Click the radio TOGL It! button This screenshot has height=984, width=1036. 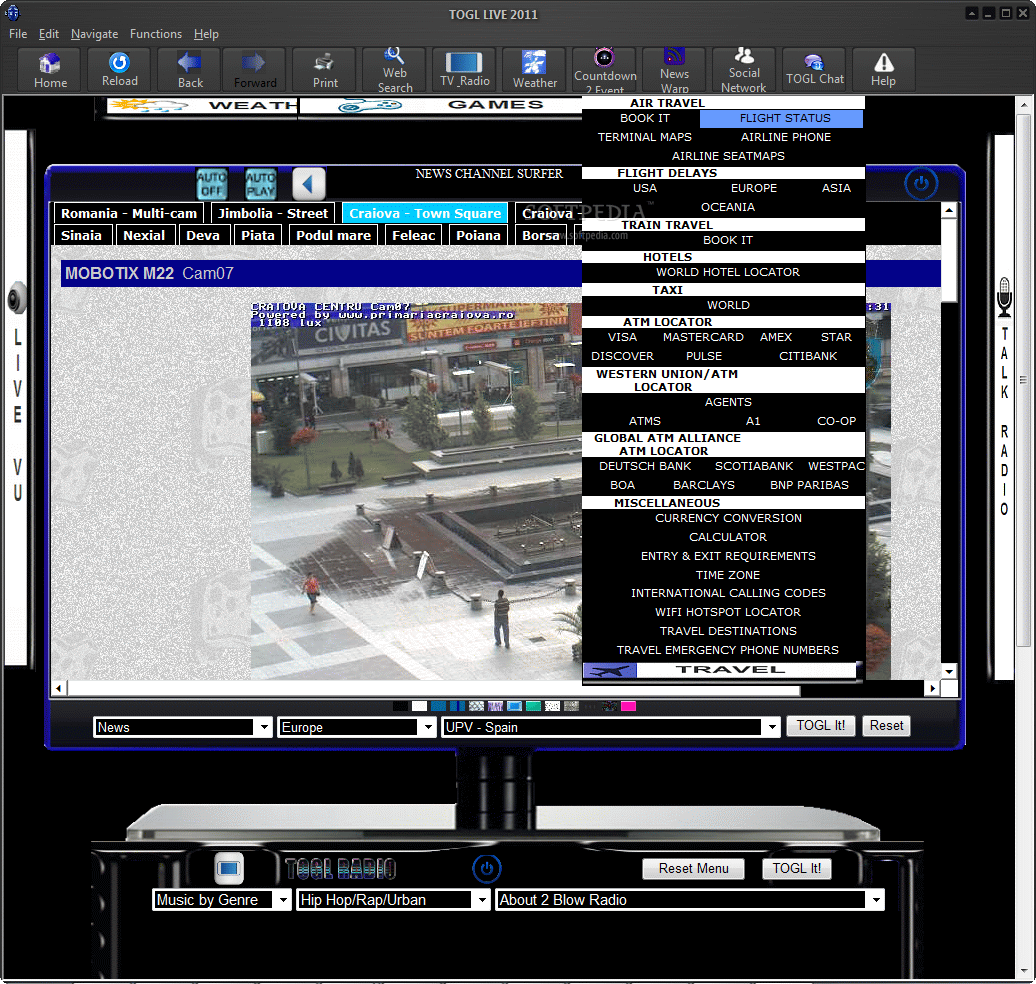797,868
